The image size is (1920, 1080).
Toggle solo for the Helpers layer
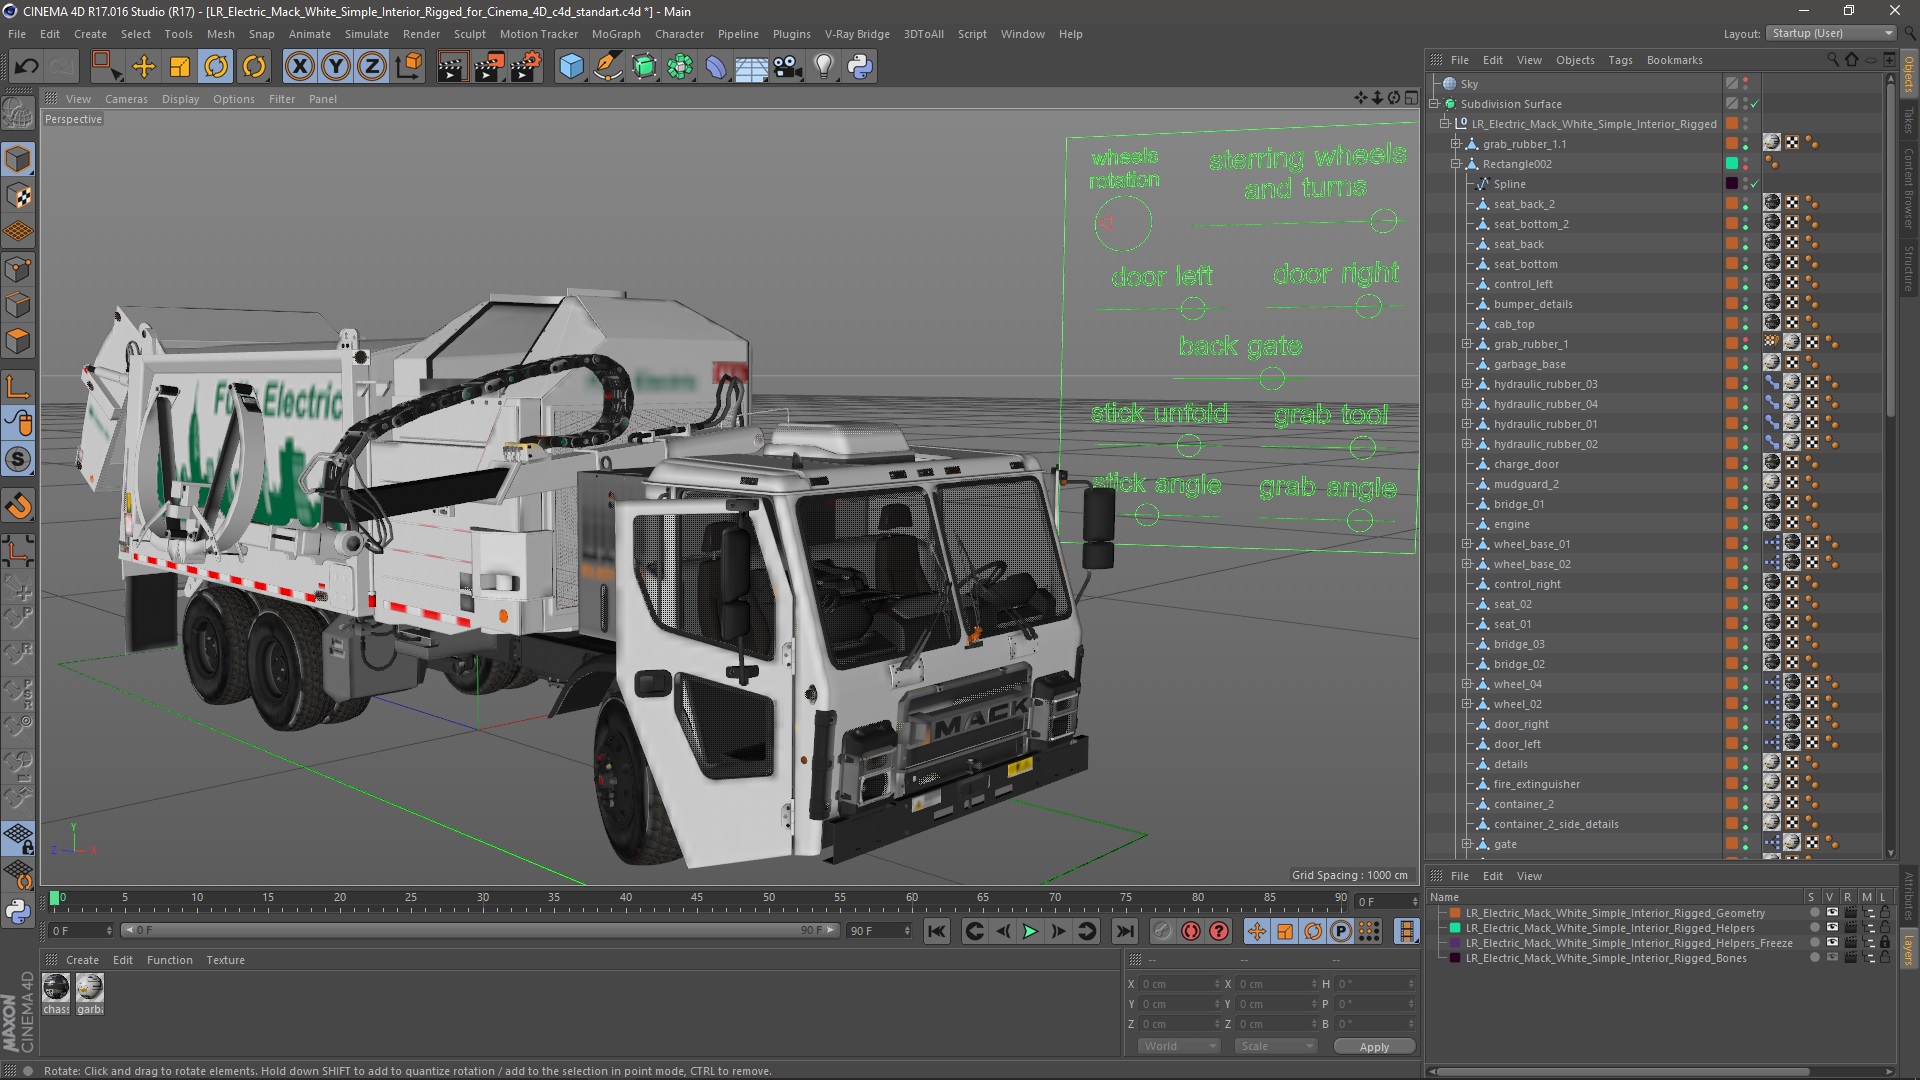(x=1814, y=928)
